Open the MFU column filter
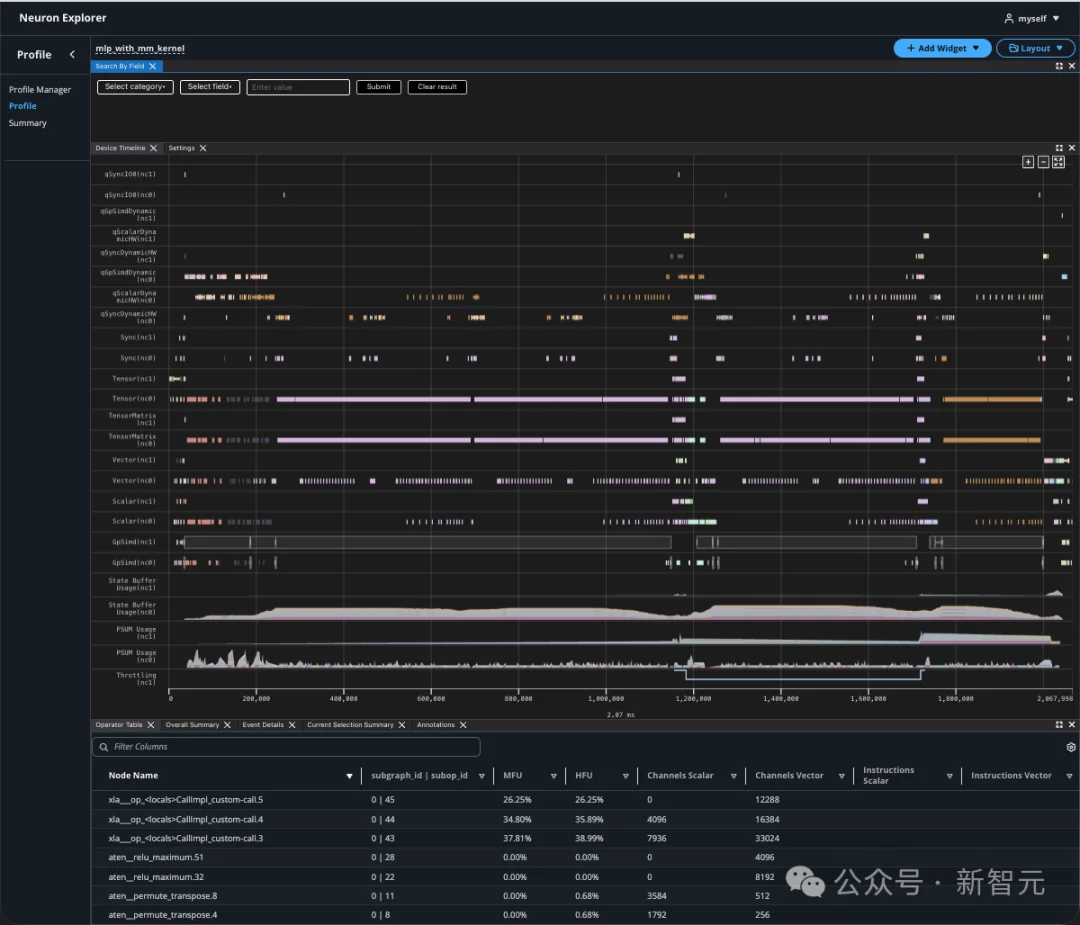 coord(553,776)
